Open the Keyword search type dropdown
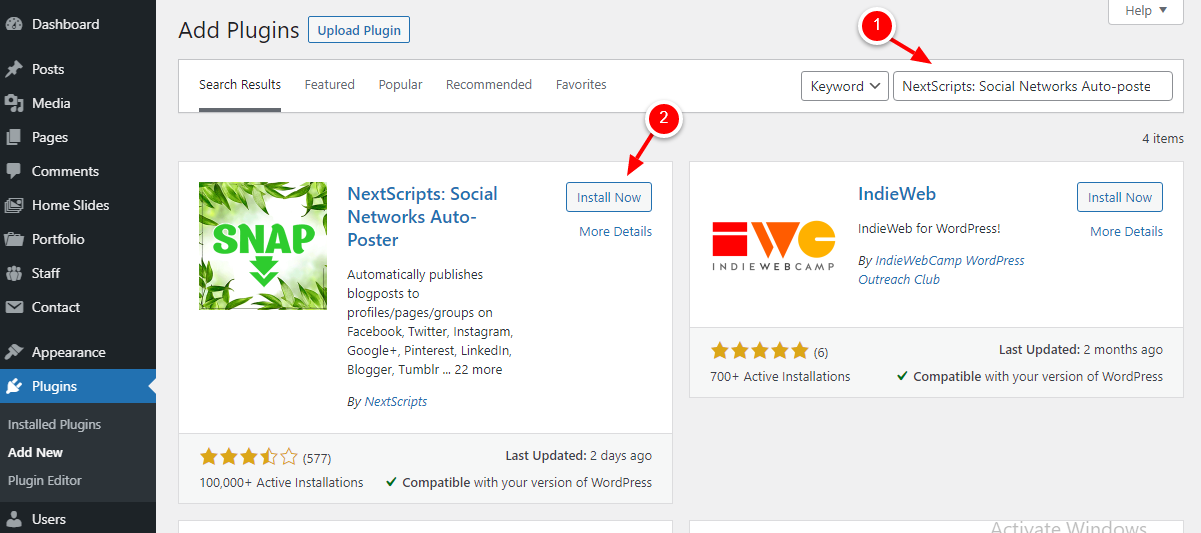Image resolution: width=1201 pixels, height=533 pixels. [x=844, y=86]
